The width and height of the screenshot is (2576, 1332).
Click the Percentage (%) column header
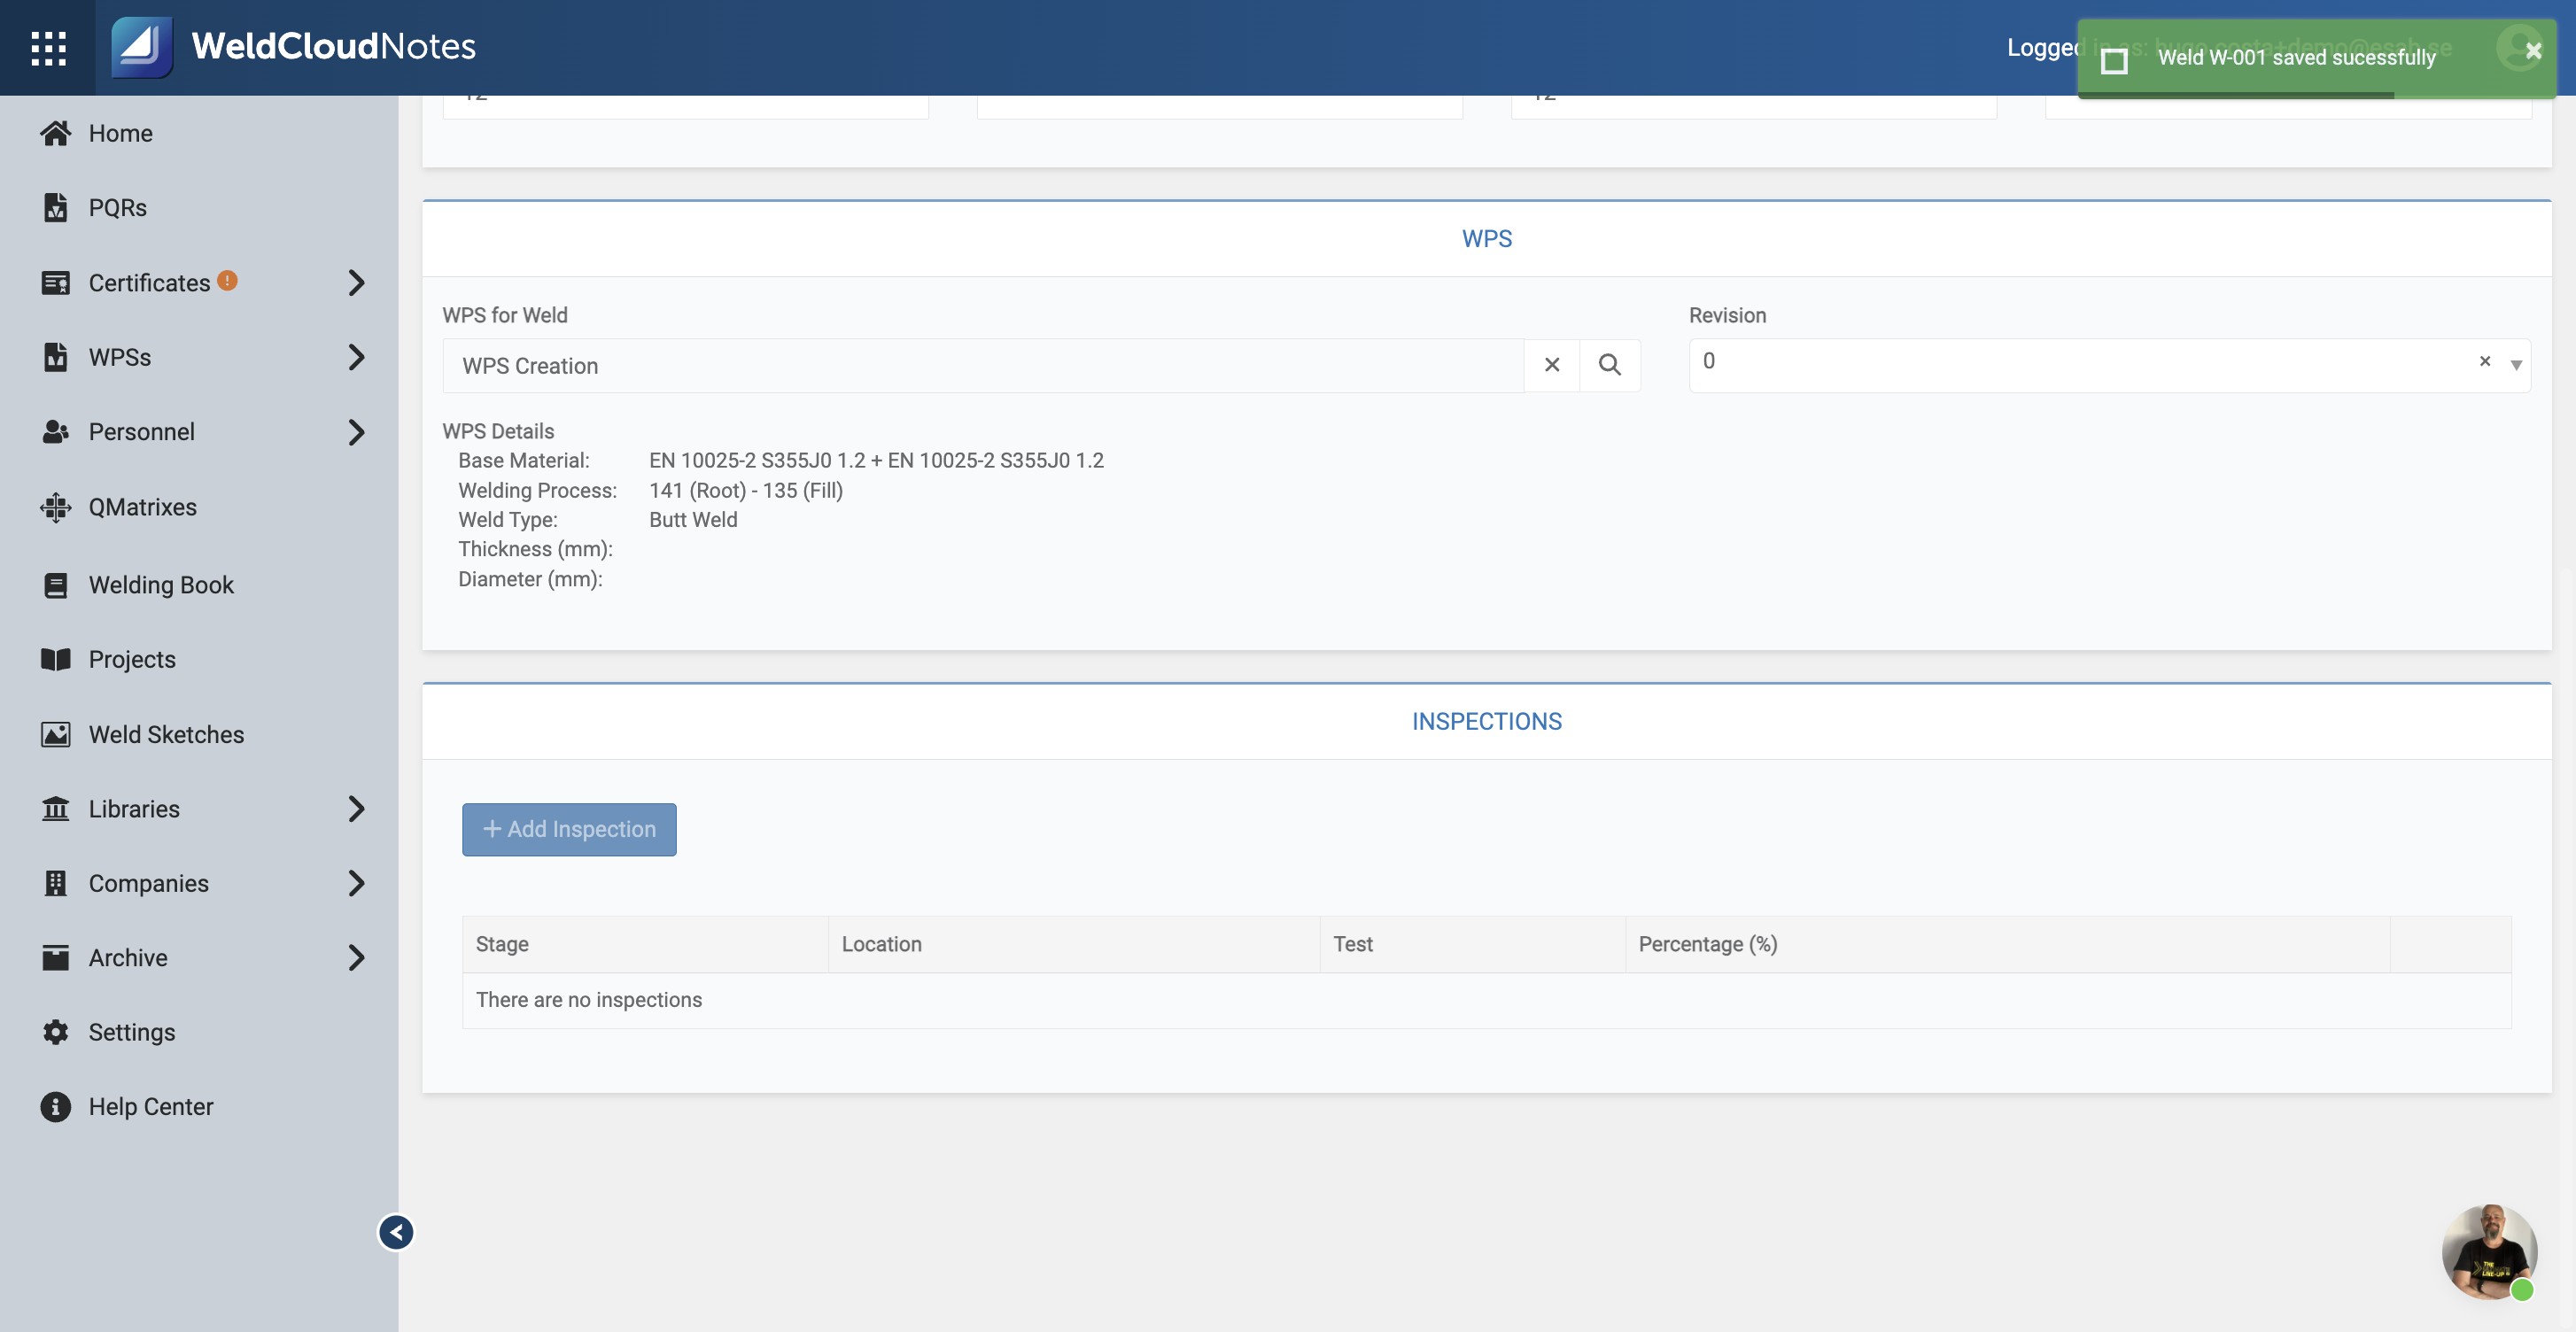pyautogui.click(x=2008, y=944)
